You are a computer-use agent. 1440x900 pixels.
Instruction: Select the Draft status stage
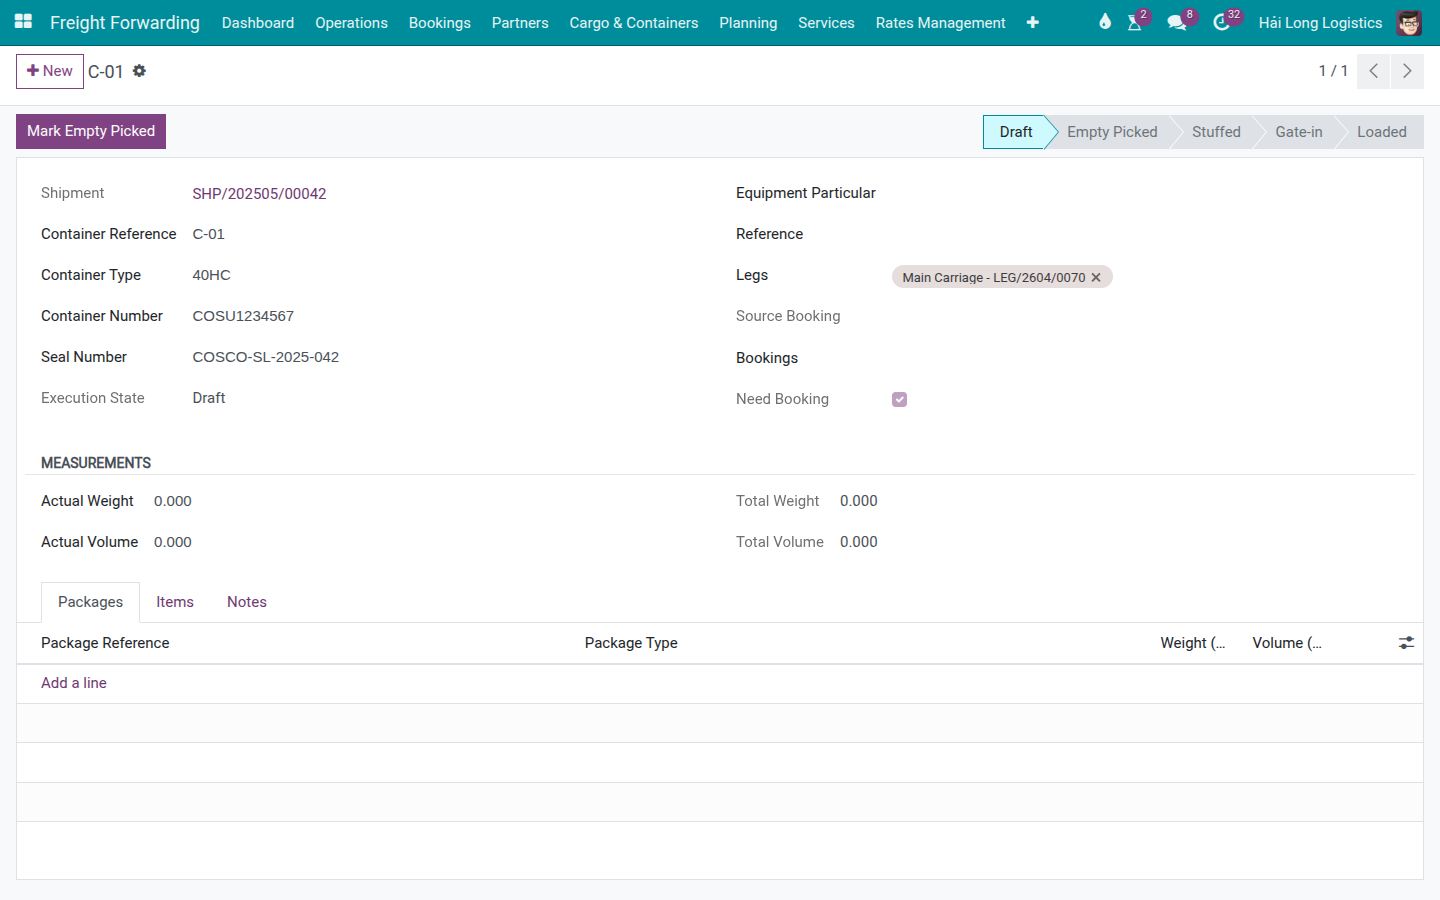[x=1015, y=132]
